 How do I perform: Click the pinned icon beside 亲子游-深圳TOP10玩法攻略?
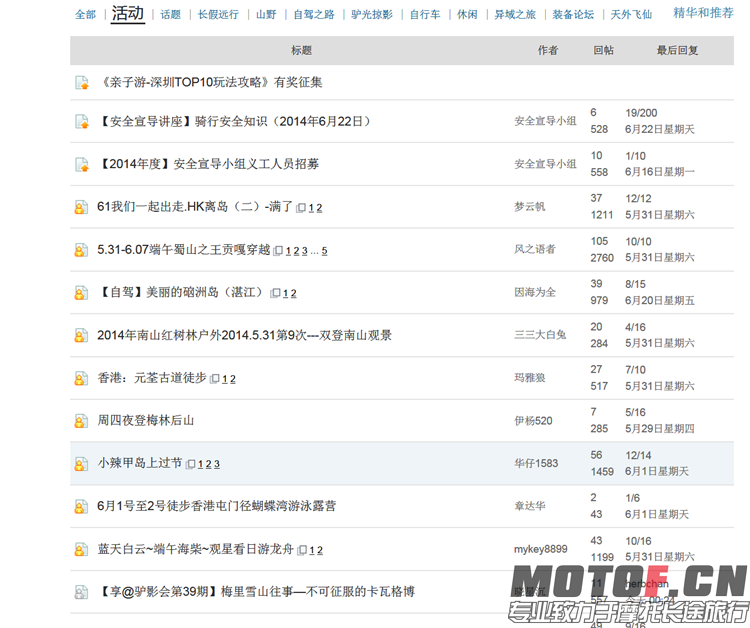point(81,82)
